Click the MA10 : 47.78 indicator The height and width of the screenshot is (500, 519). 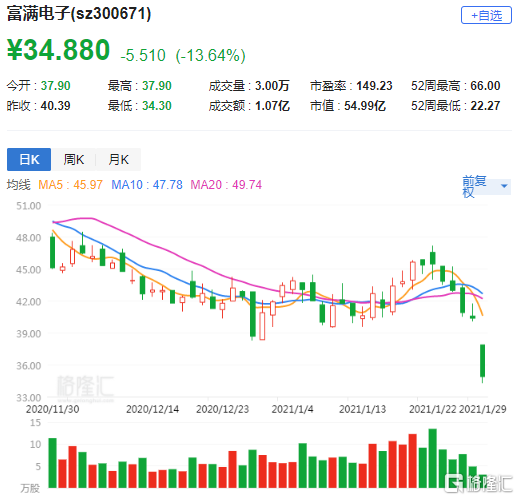point(147,185)
